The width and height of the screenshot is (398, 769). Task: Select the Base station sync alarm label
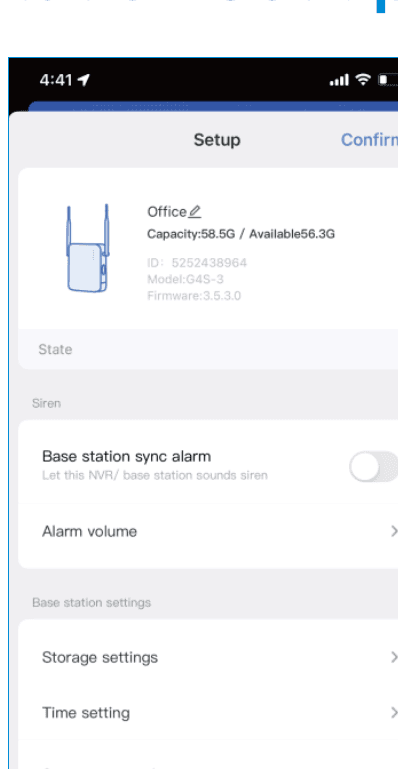pyautogui.click(x=126, y=456)
